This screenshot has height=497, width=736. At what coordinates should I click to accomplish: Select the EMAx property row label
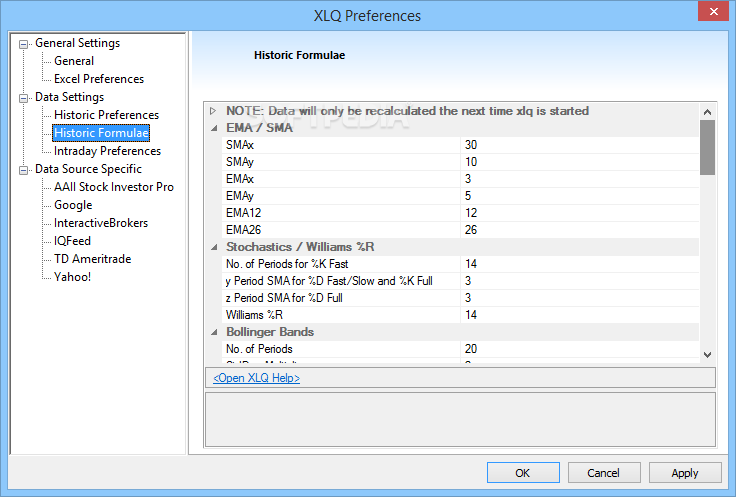point(240,179)
